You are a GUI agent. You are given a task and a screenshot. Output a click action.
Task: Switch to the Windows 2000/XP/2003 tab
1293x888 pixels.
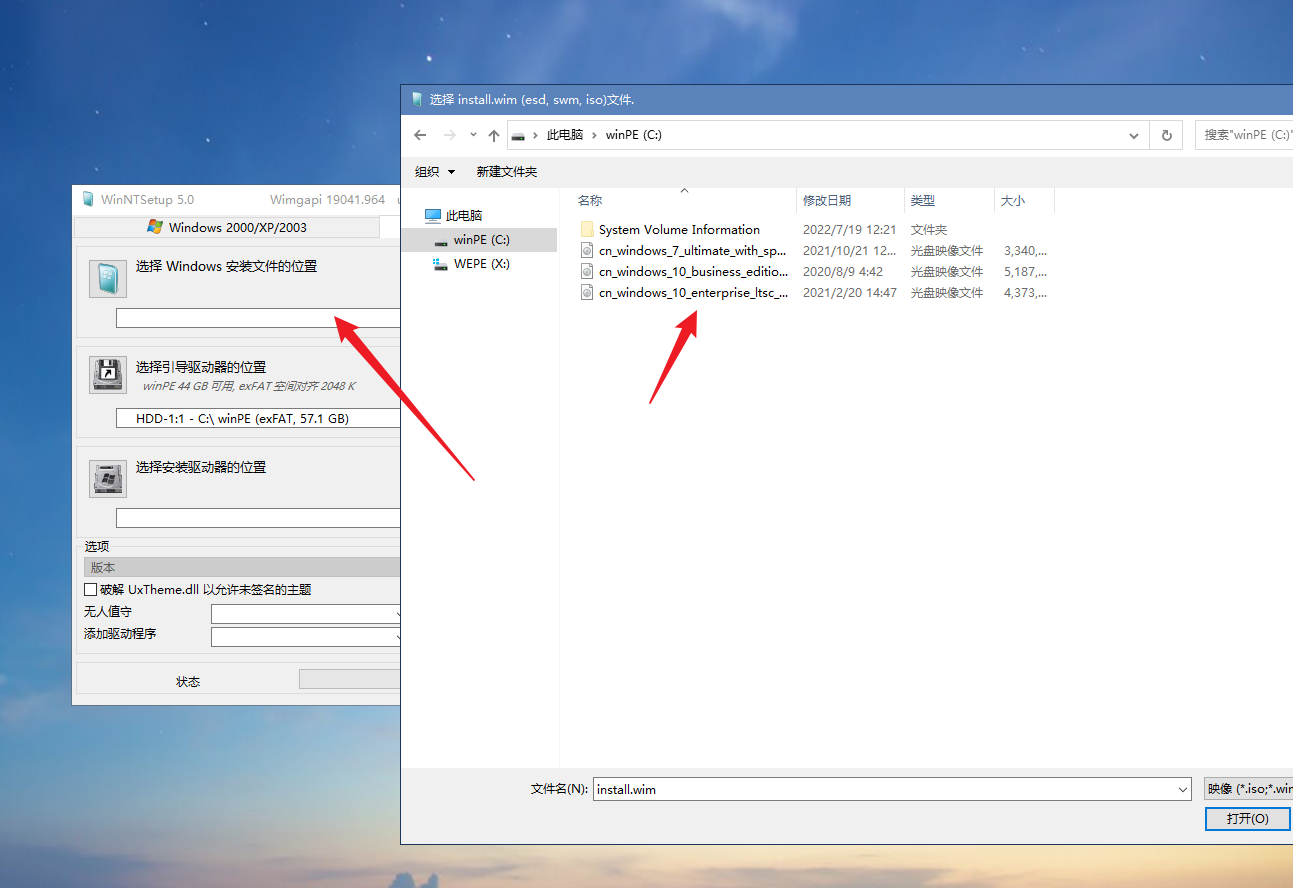pyautogui.click(x=226, y=227)
